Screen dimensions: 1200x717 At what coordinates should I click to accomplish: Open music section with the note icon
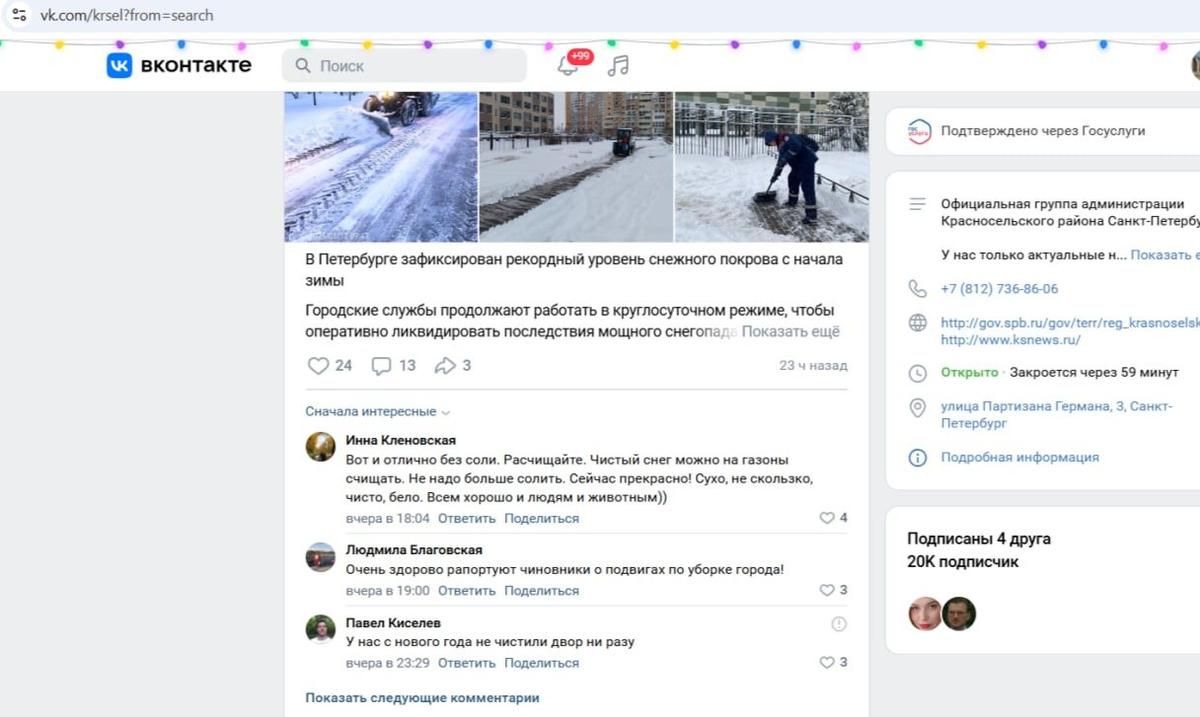[x=621, y=65]
